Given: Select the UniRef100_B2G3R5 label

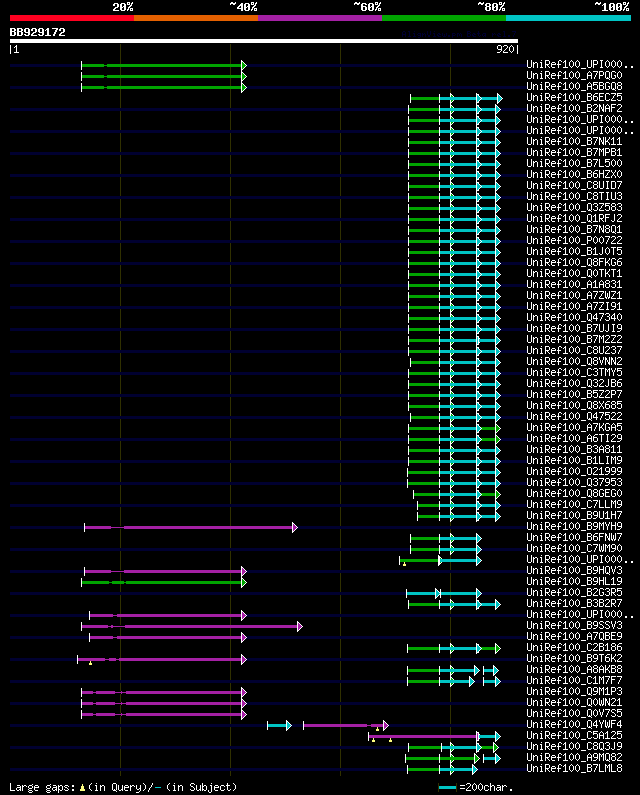Looking at the screenshot, I should pyautogui.click(x=574, y=593).
